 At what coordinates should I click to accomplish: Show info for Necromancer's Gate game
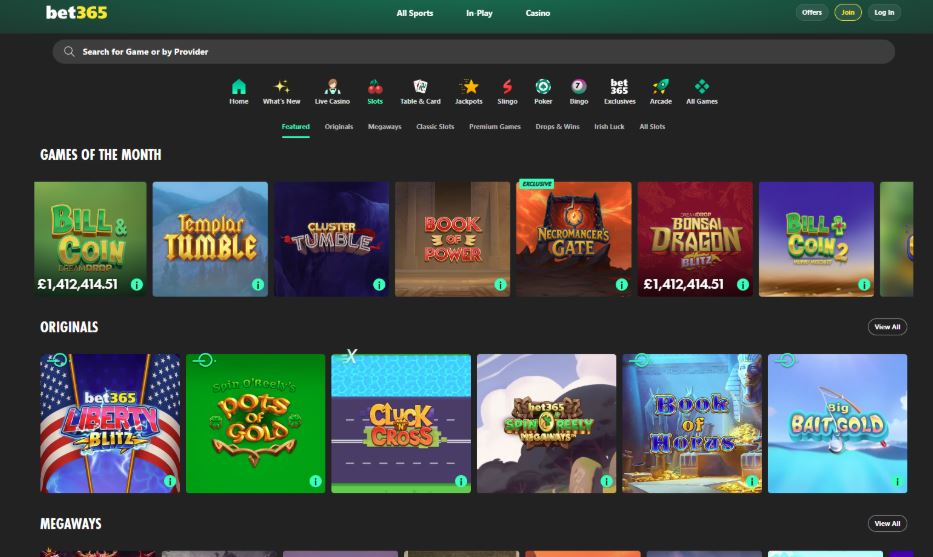click(622, 284)
